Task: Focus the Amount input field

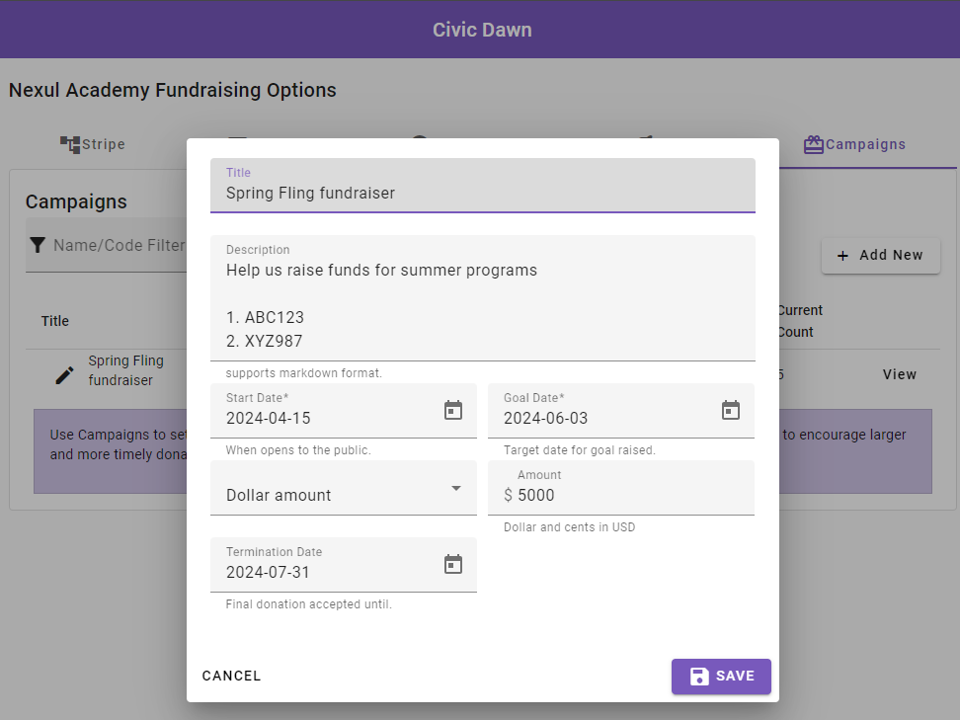Action: pyautogui.click(x=630, y=495)
